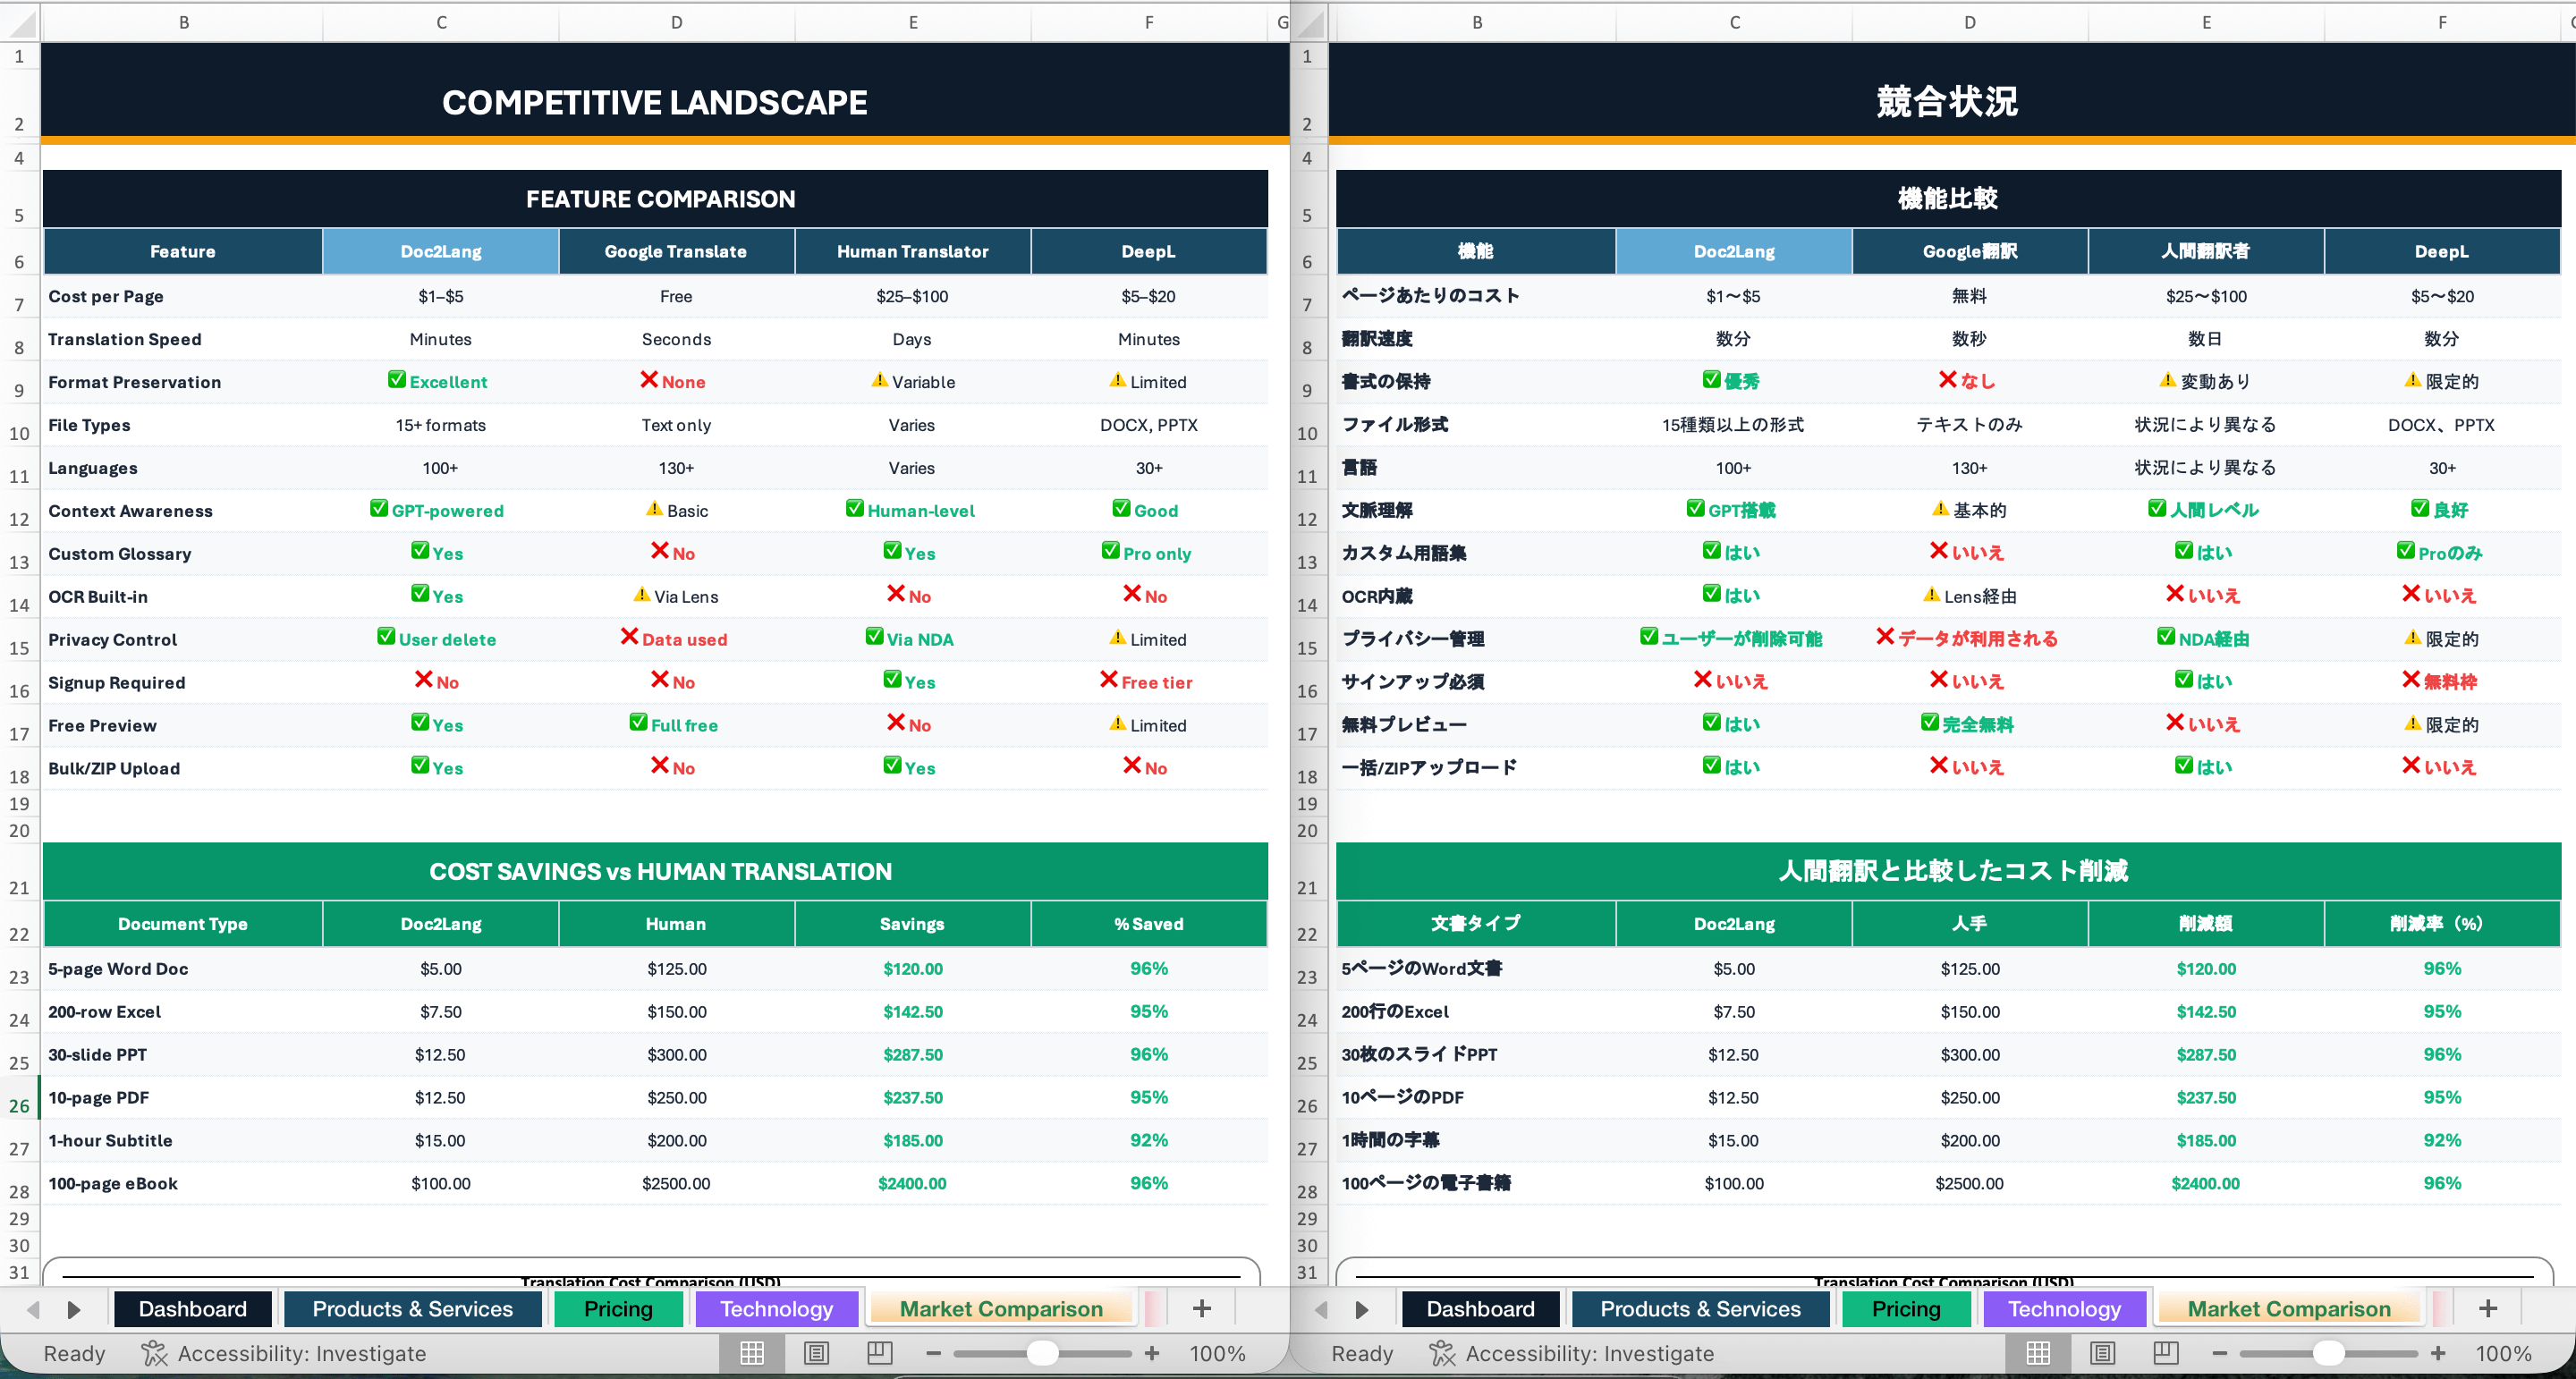Click the Accessibility checker icon
The width and height of the screenshot is (2576, 1379).
pyautogui.click(x=155, y=1353)
